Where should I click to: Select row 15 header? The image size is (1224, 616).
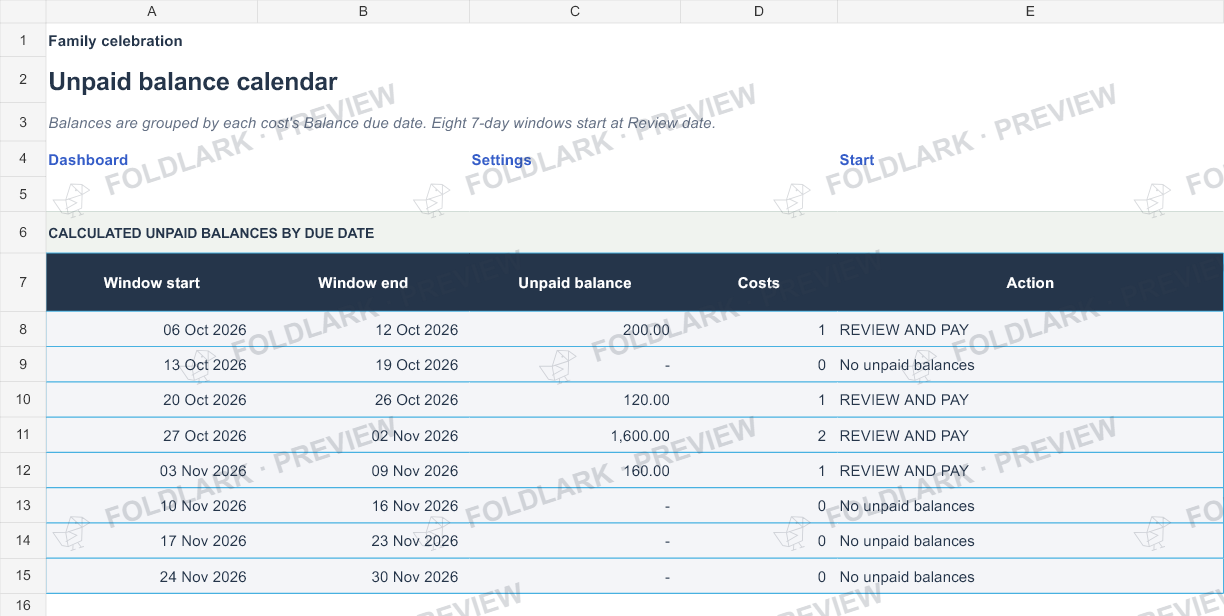[x=23, y=576]
